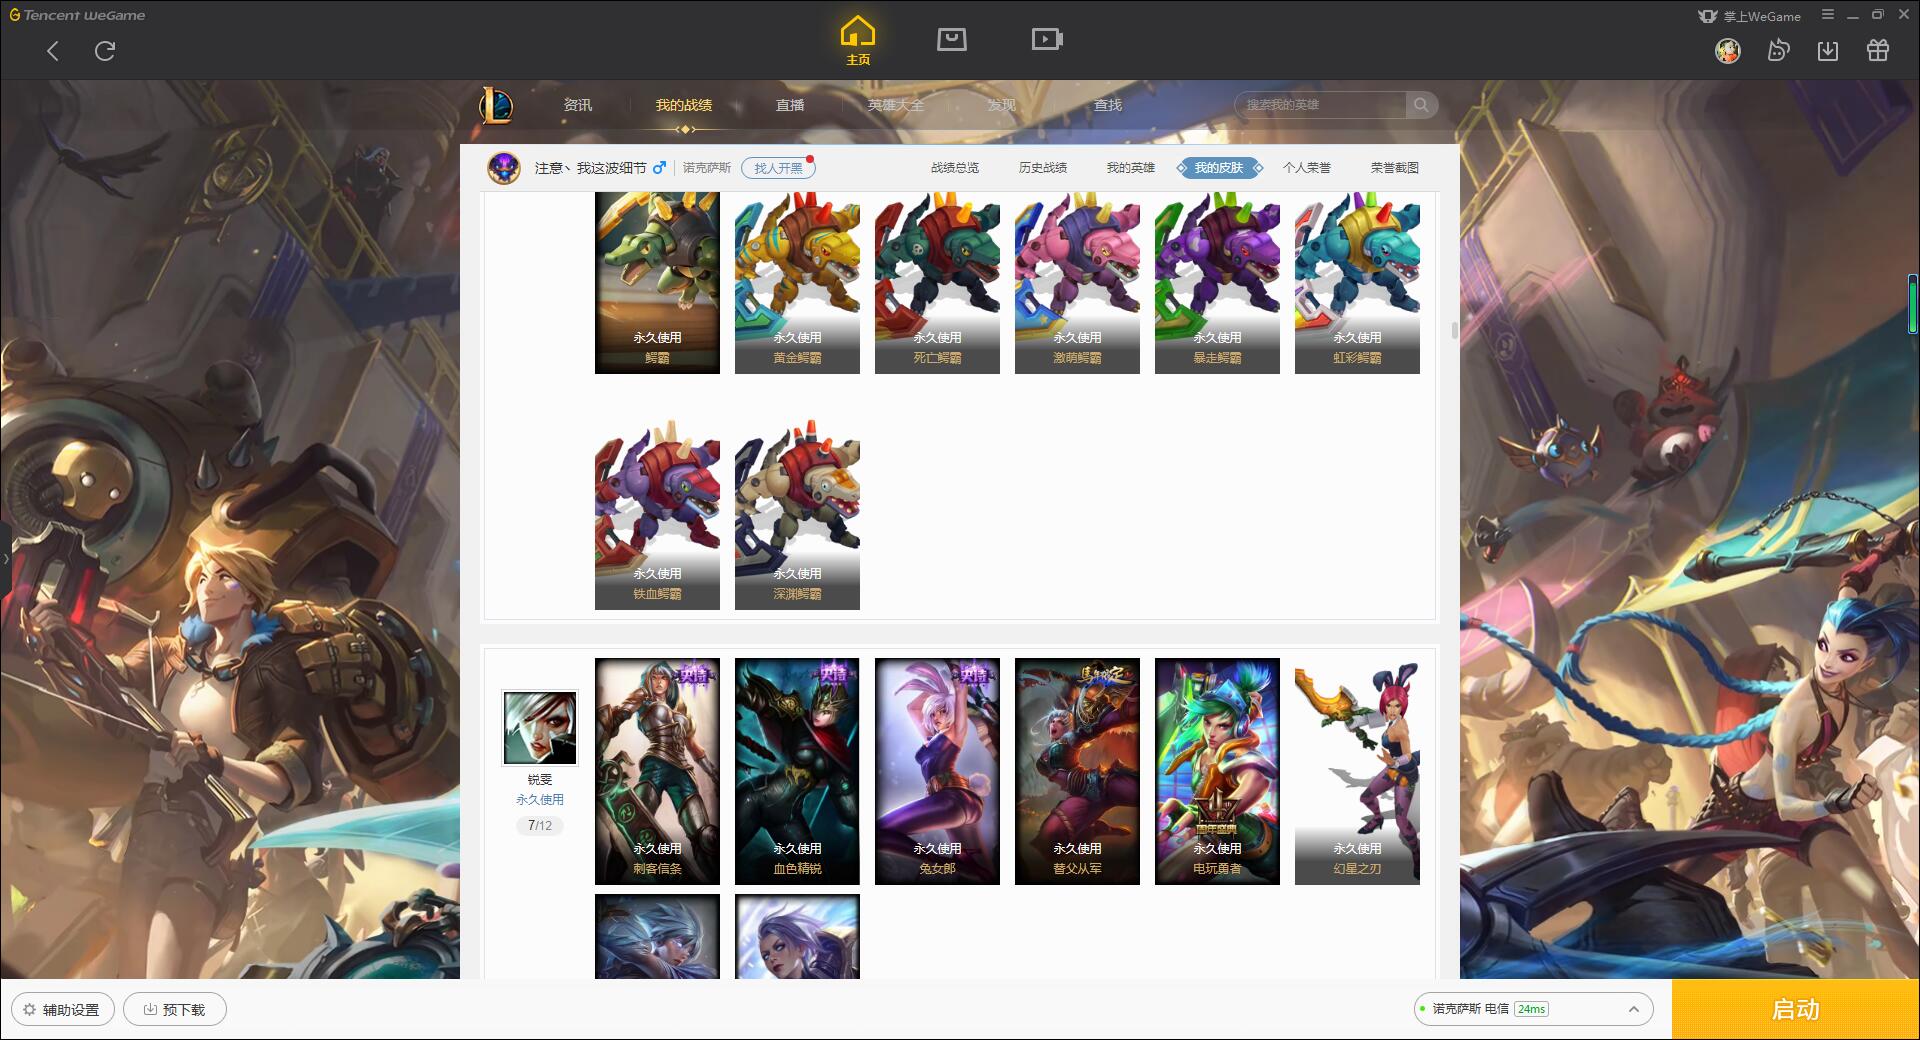Switch to the 我的战绩 tab
Viewport: 1920px width, 1040px height.
point(684,105)
